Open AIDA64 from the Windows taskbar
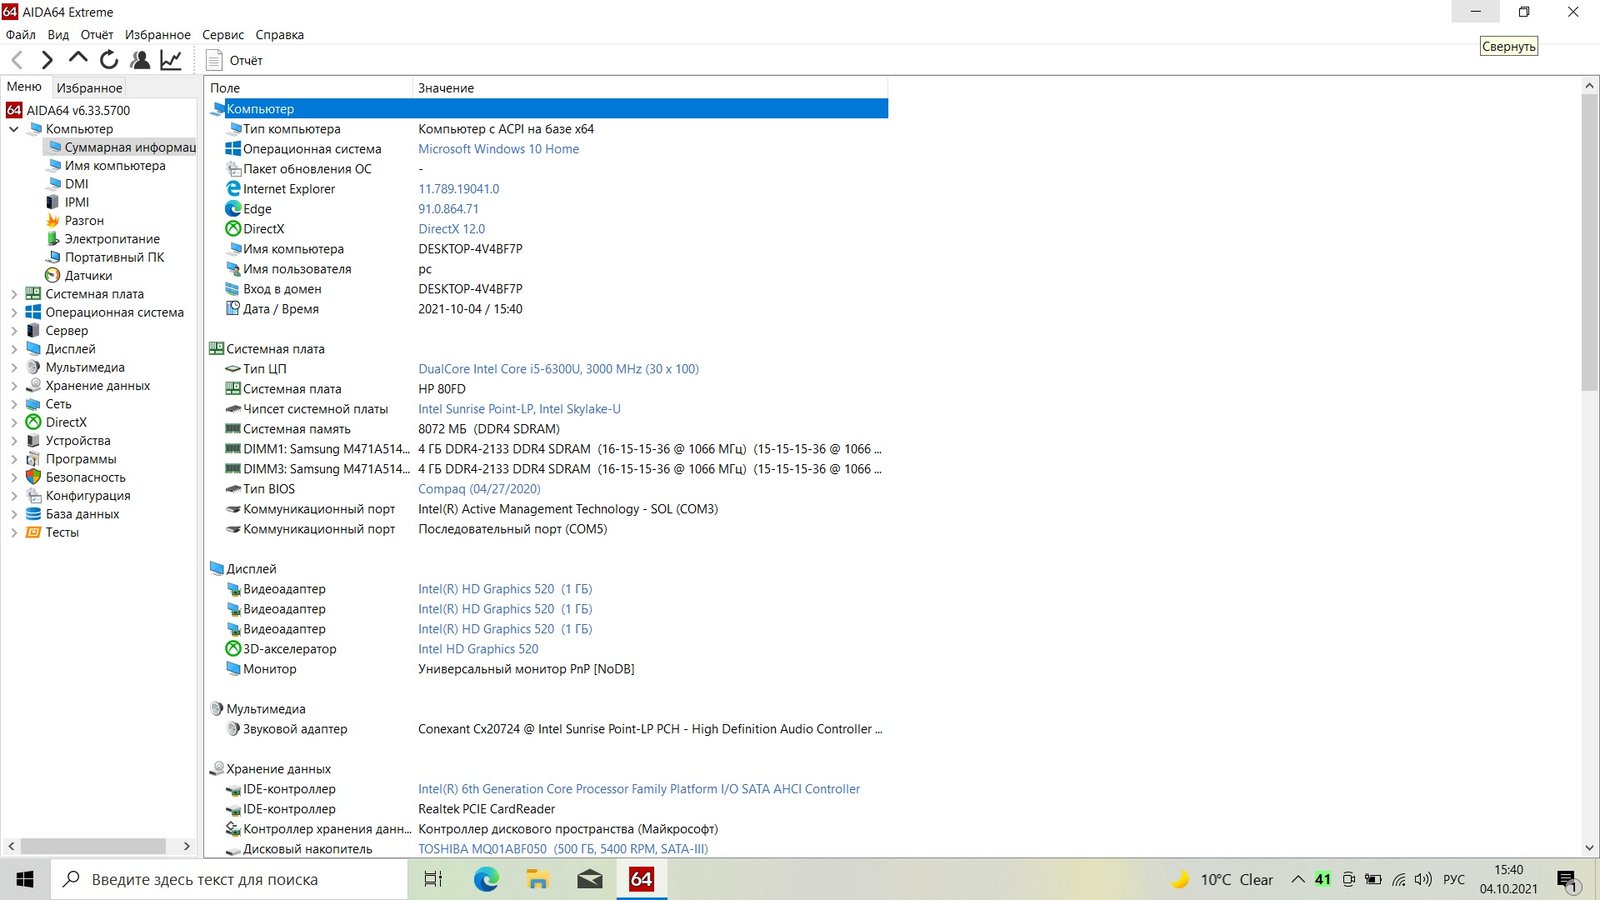1600x900 pixels. (x=641, y=879)
